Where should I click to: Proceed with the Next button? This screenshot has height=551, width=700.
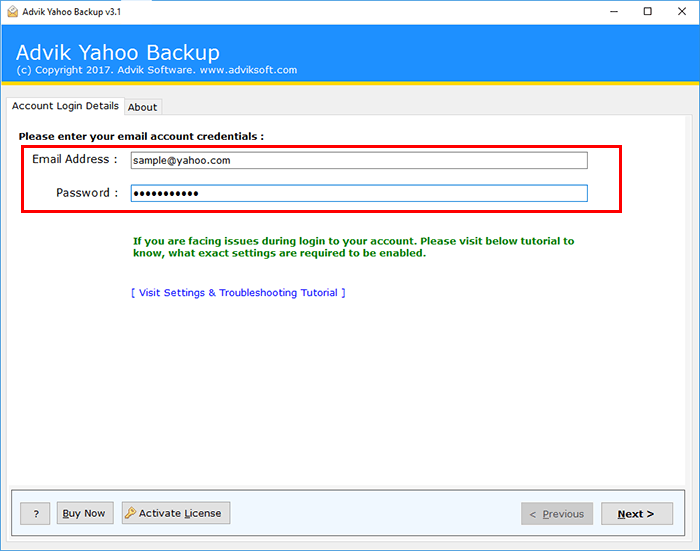point(637,514)
